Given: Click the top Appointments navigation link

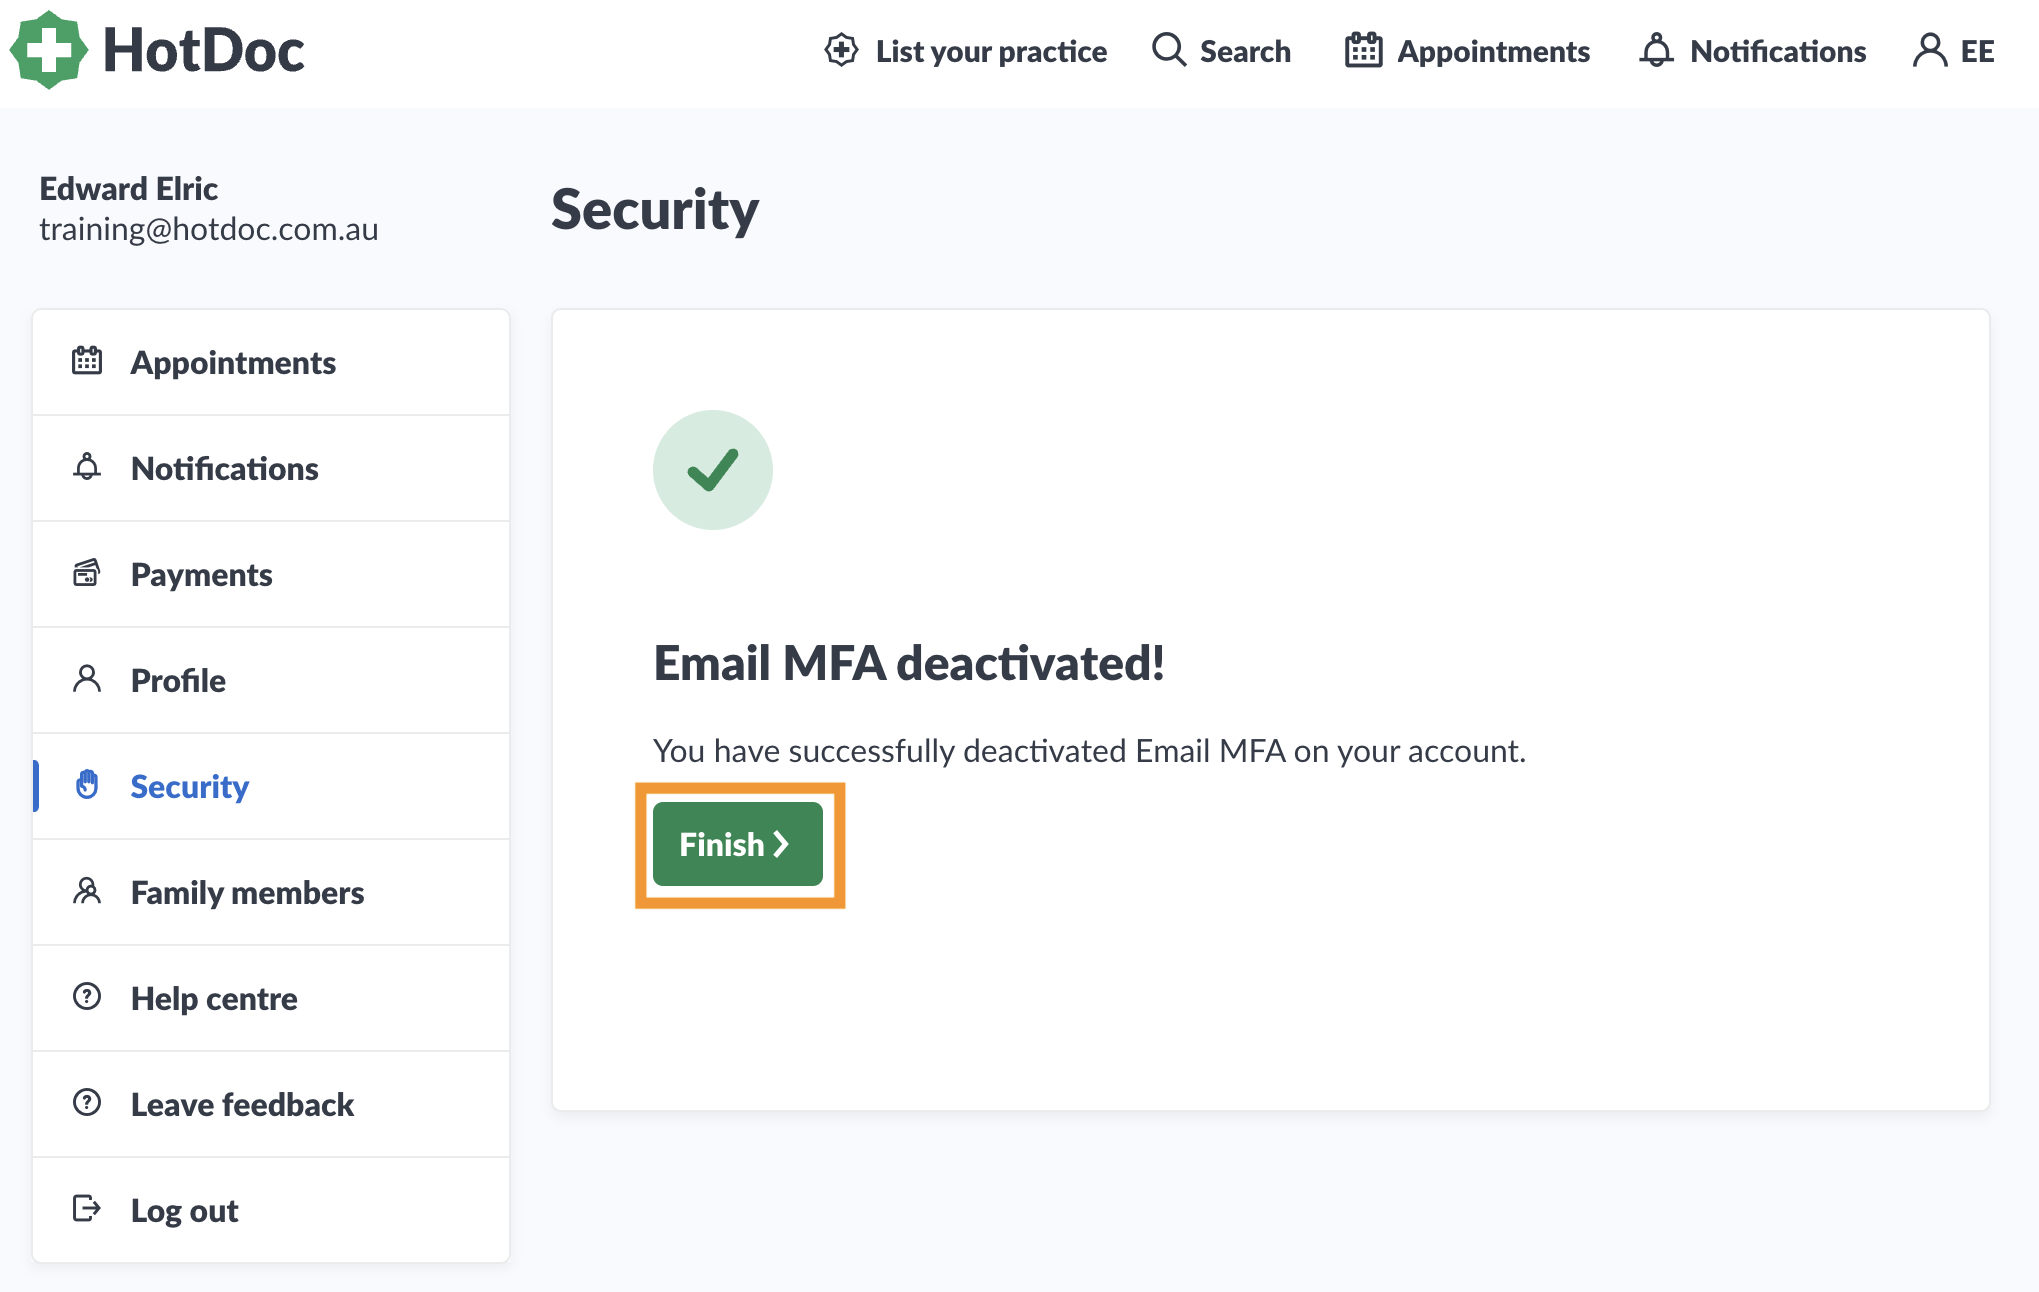Looking at the screenshot, I should click(x=1467, y=51).
